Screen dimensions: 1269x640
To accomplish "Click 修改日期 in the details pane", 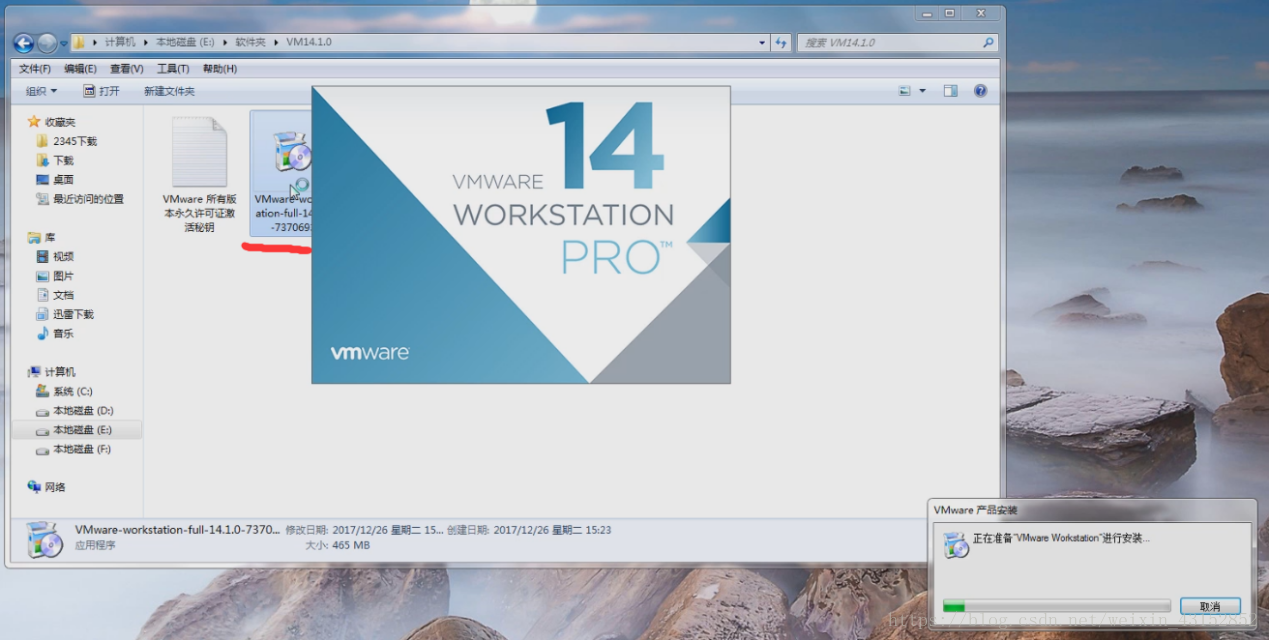I will tap(307, 530).
